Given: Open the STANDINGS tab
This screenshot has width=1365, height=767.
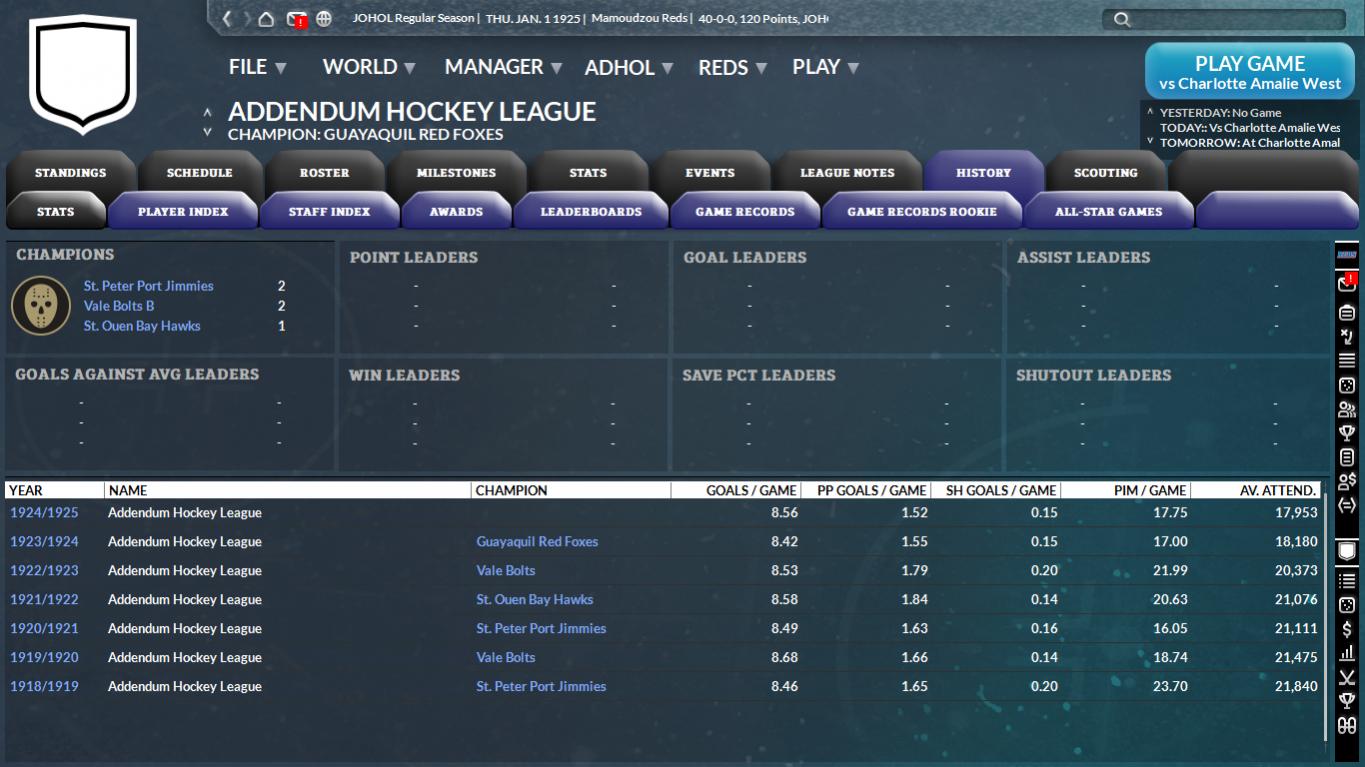Looking at the screenshot, I should (70, 173).
